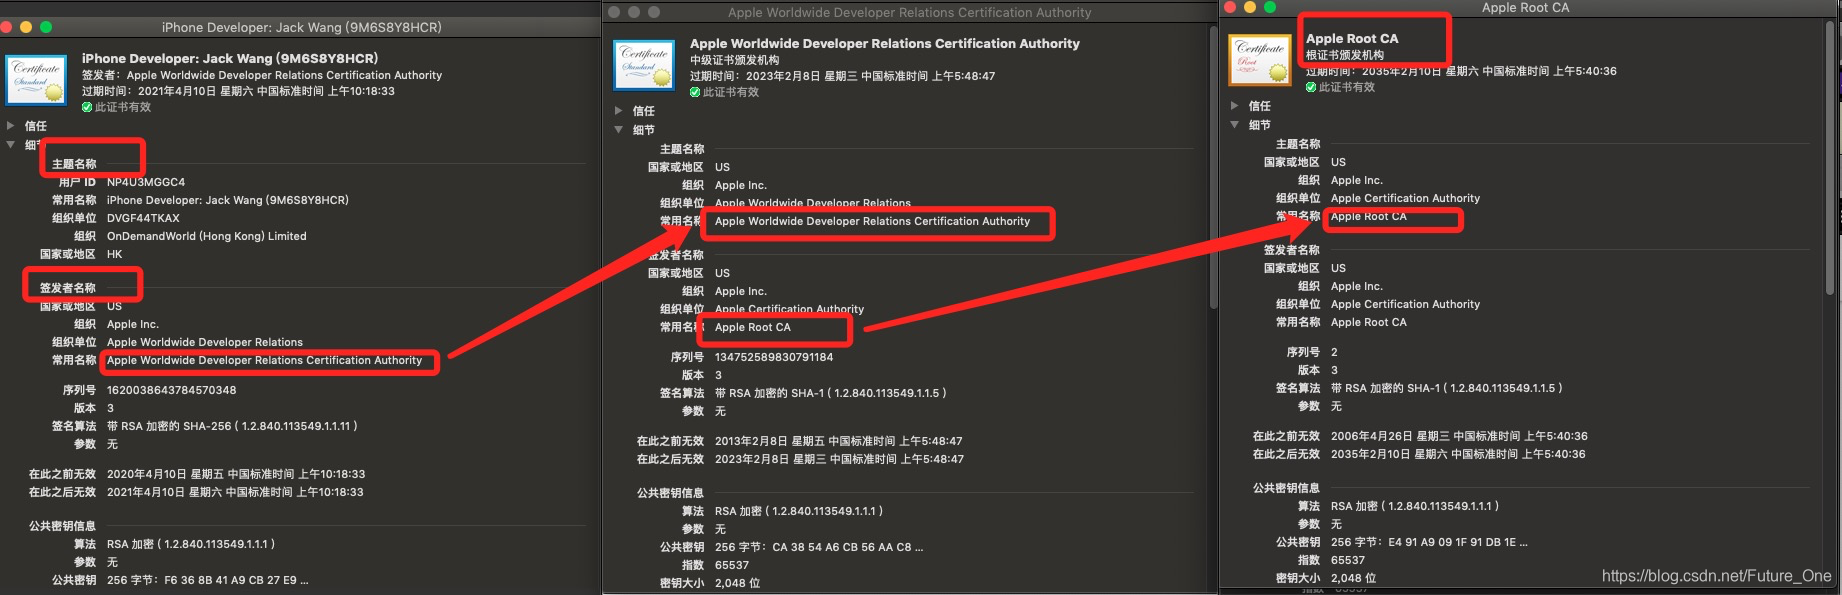Select user ID value NP4U3MGGC4
The image size is (1842, 595).
click(146, 182)
